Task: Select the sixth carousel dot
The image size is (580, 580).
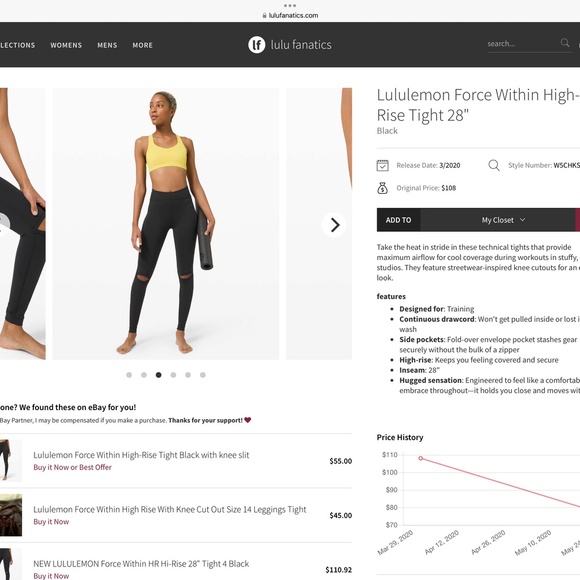Action: tap(203, 375)
